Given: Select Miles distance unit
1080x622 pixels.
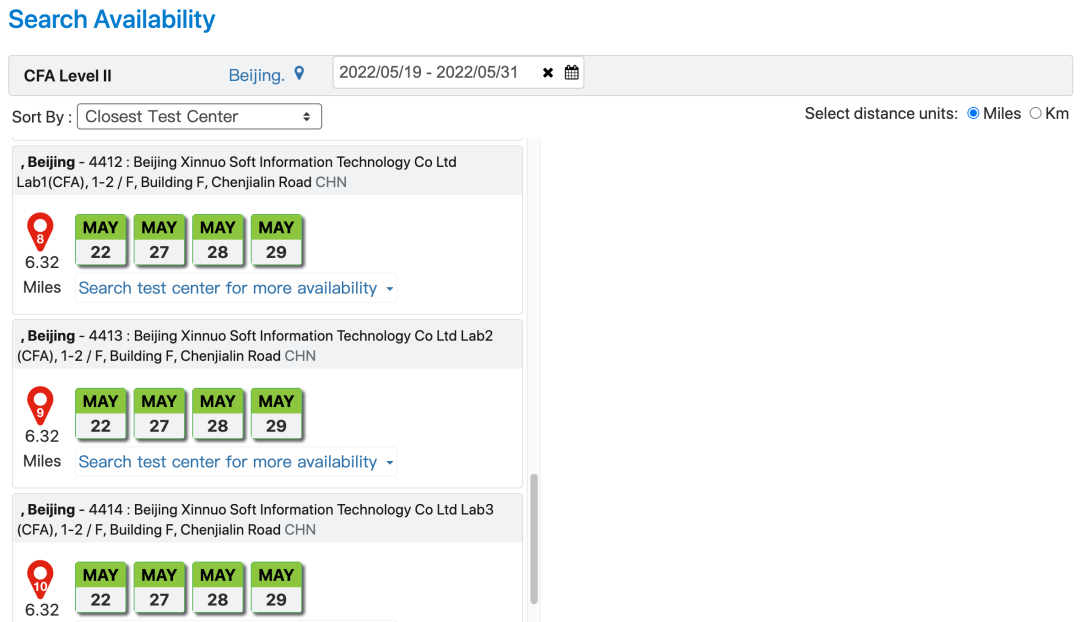Looking at the screenshot, I should pos(974,114).
